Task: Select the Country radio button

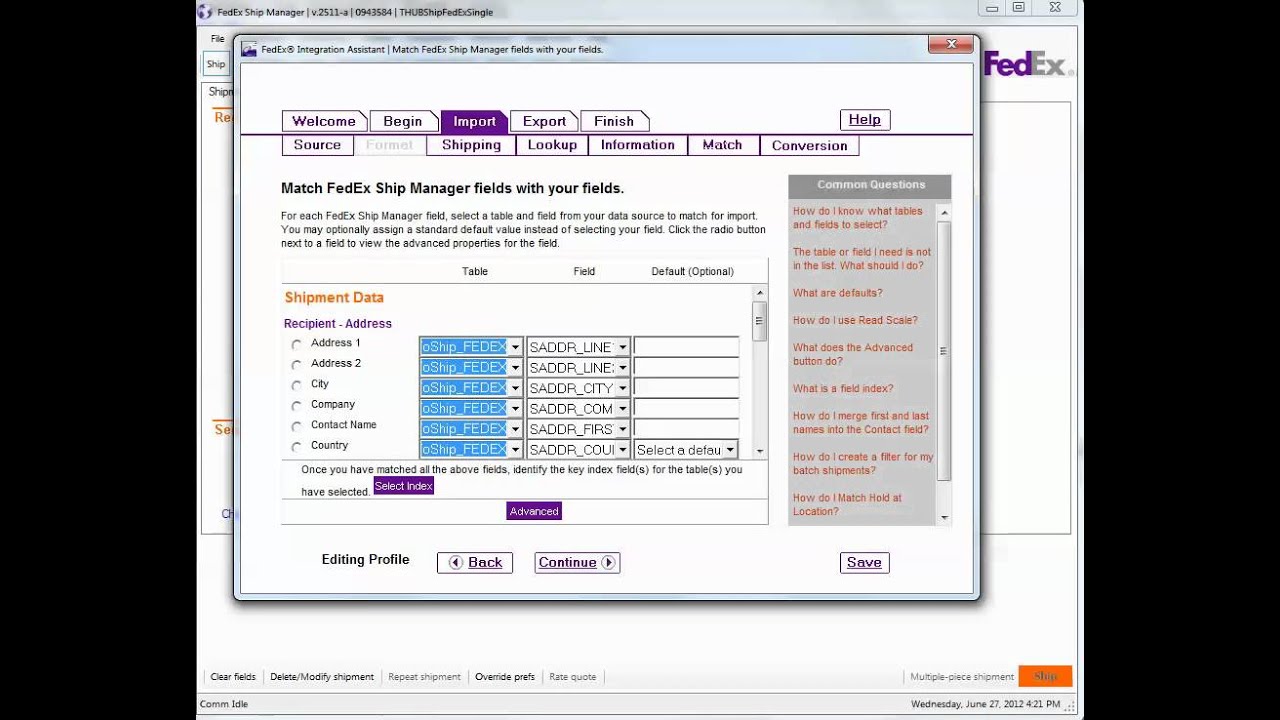Action: point(296,447)
